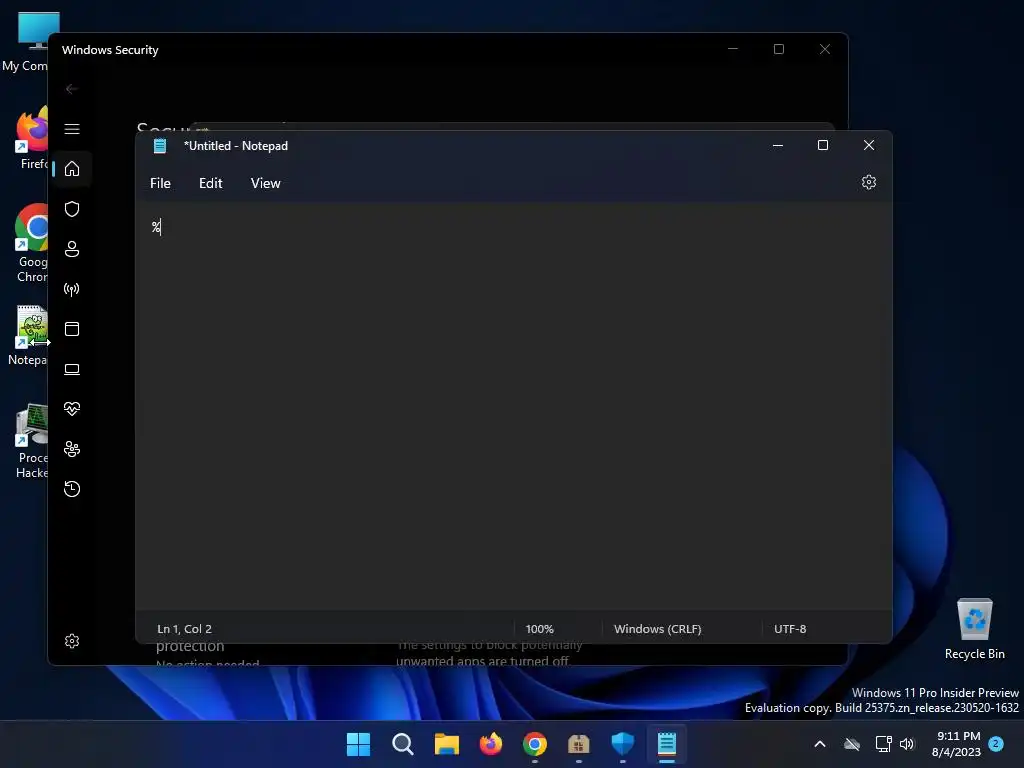This screenshot has width=1024, height=768.
Task: Select the Process Hacker desktop shortcut
Action: [31, 441]
